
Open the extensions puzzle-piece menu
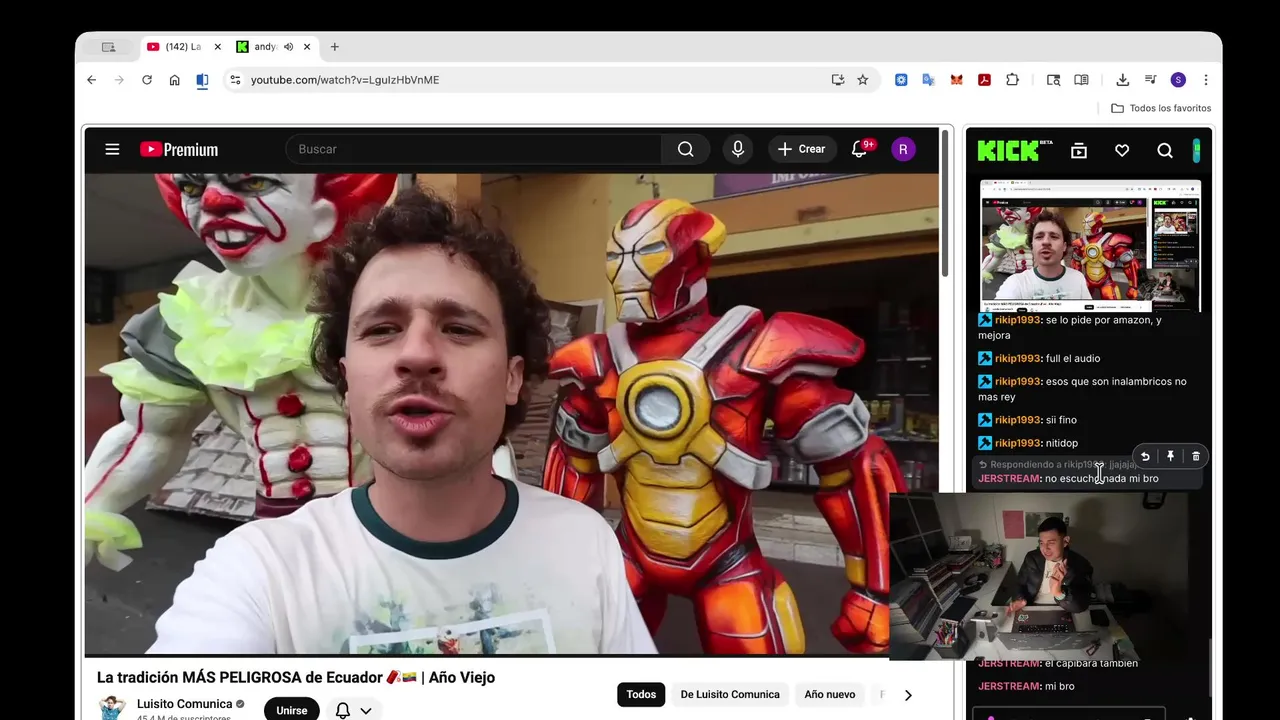point(1012,80)
